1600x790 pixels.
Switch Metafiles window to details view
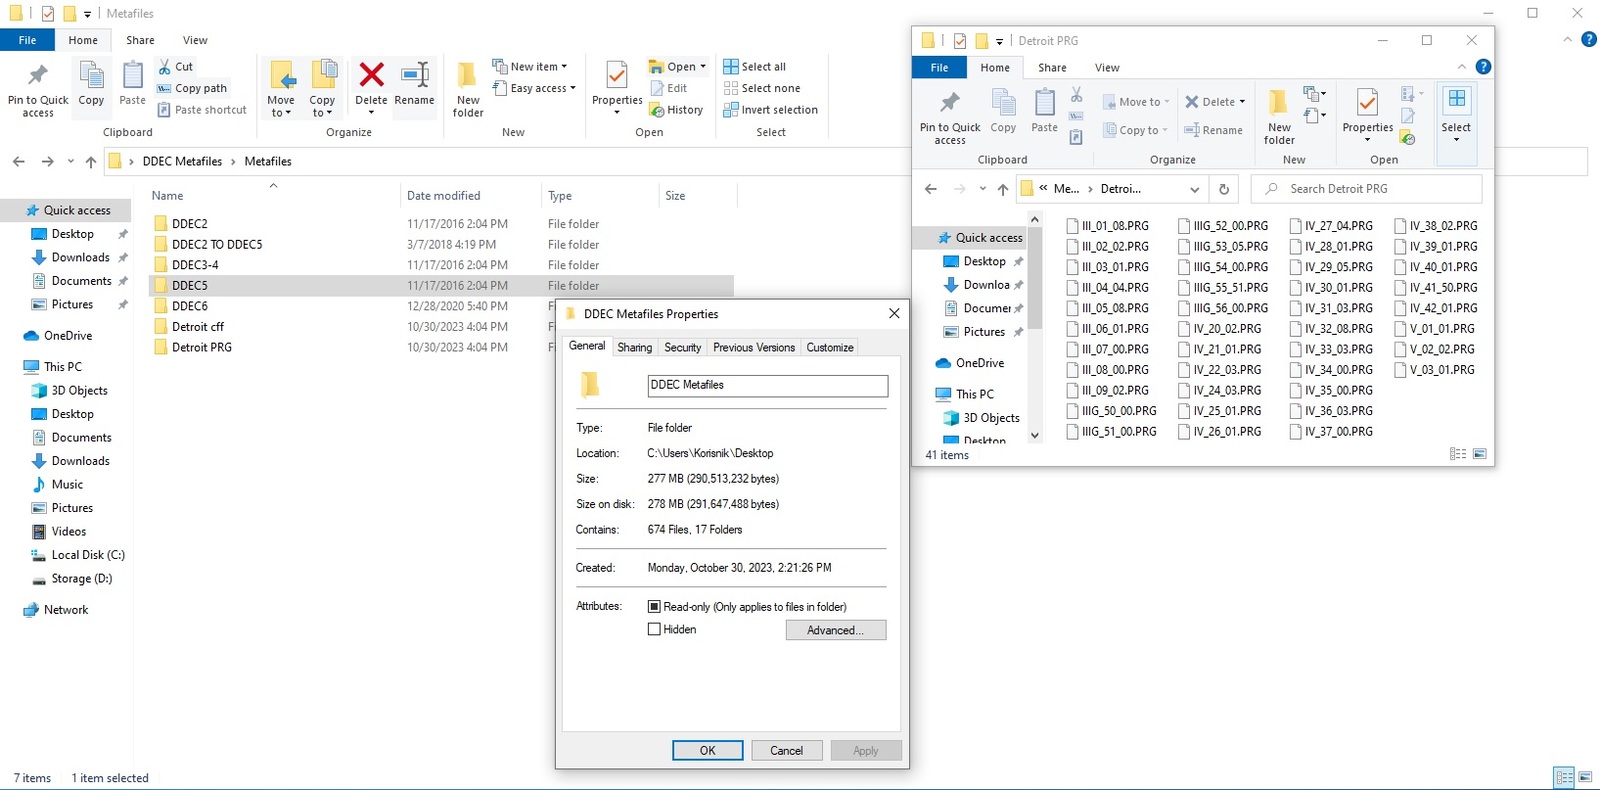1564,777
